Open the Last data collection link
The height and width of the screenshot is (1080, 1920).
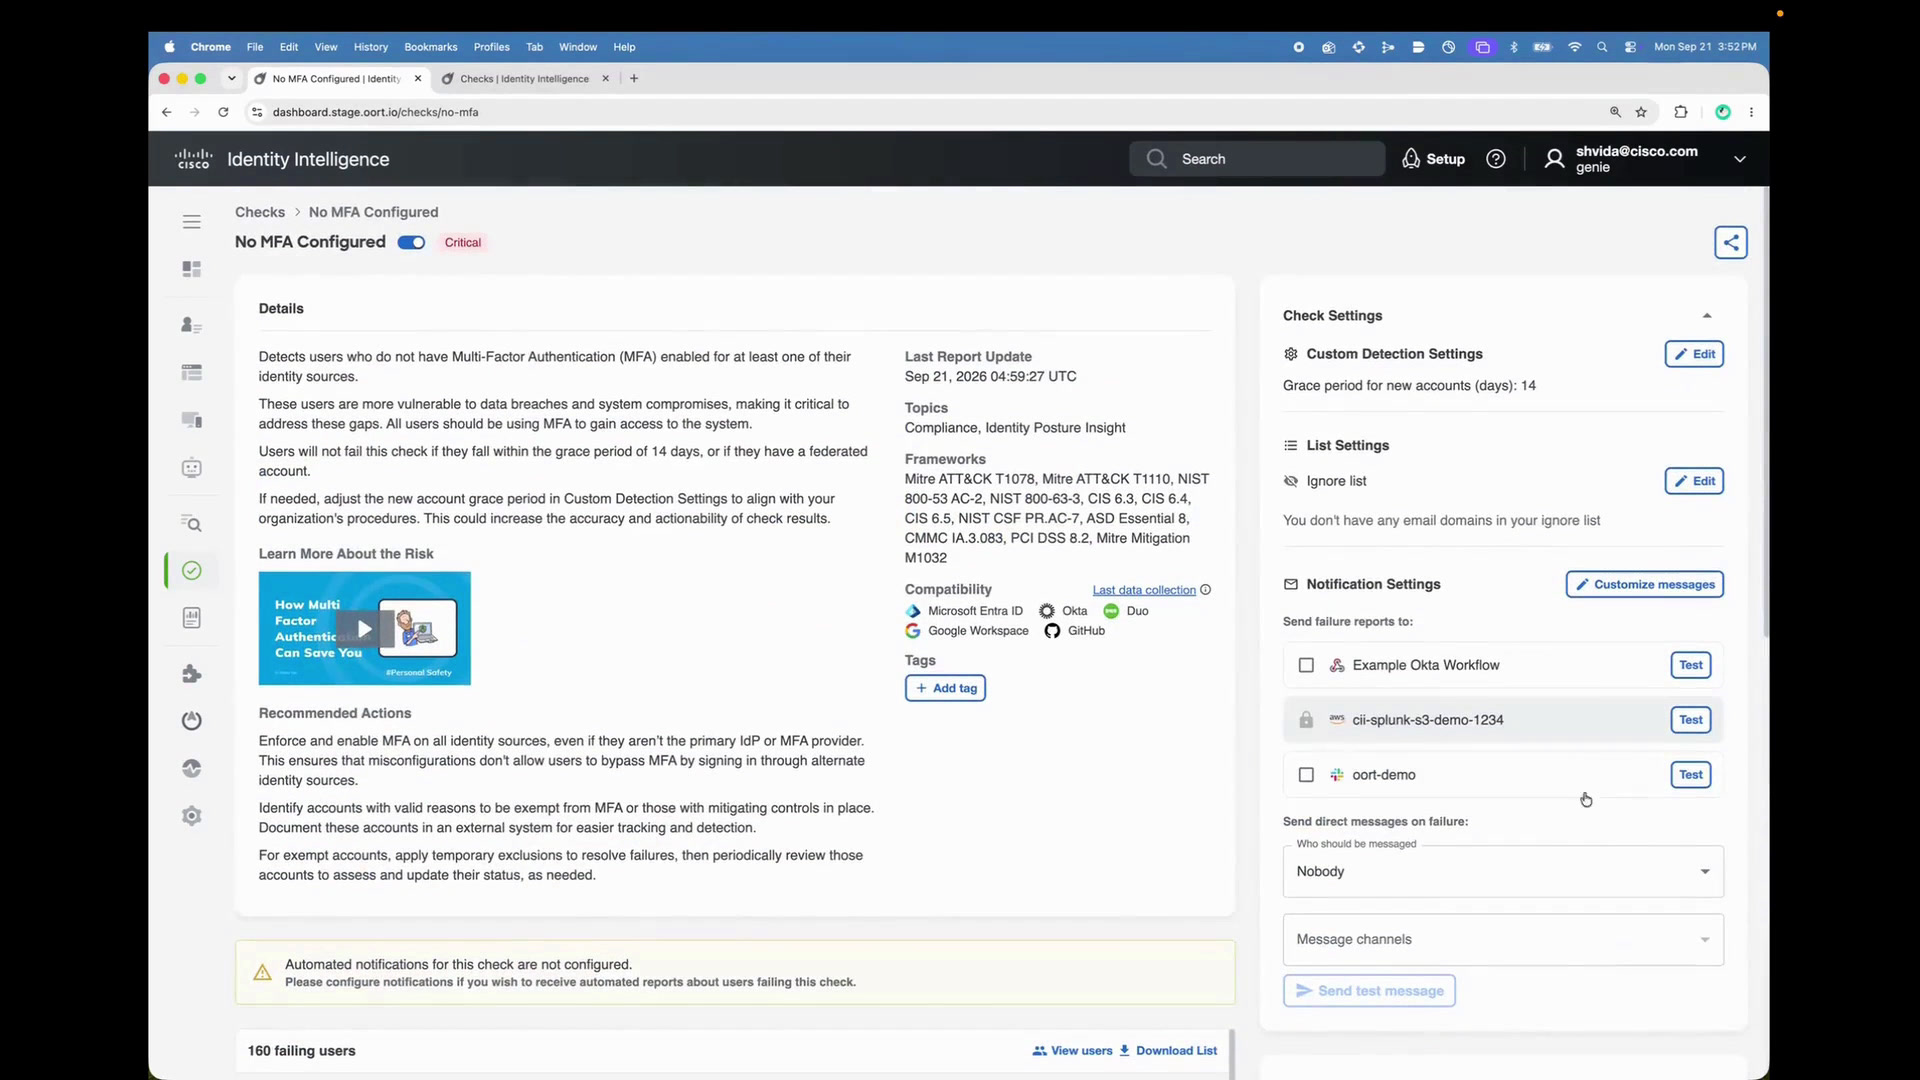point(1144,590)
